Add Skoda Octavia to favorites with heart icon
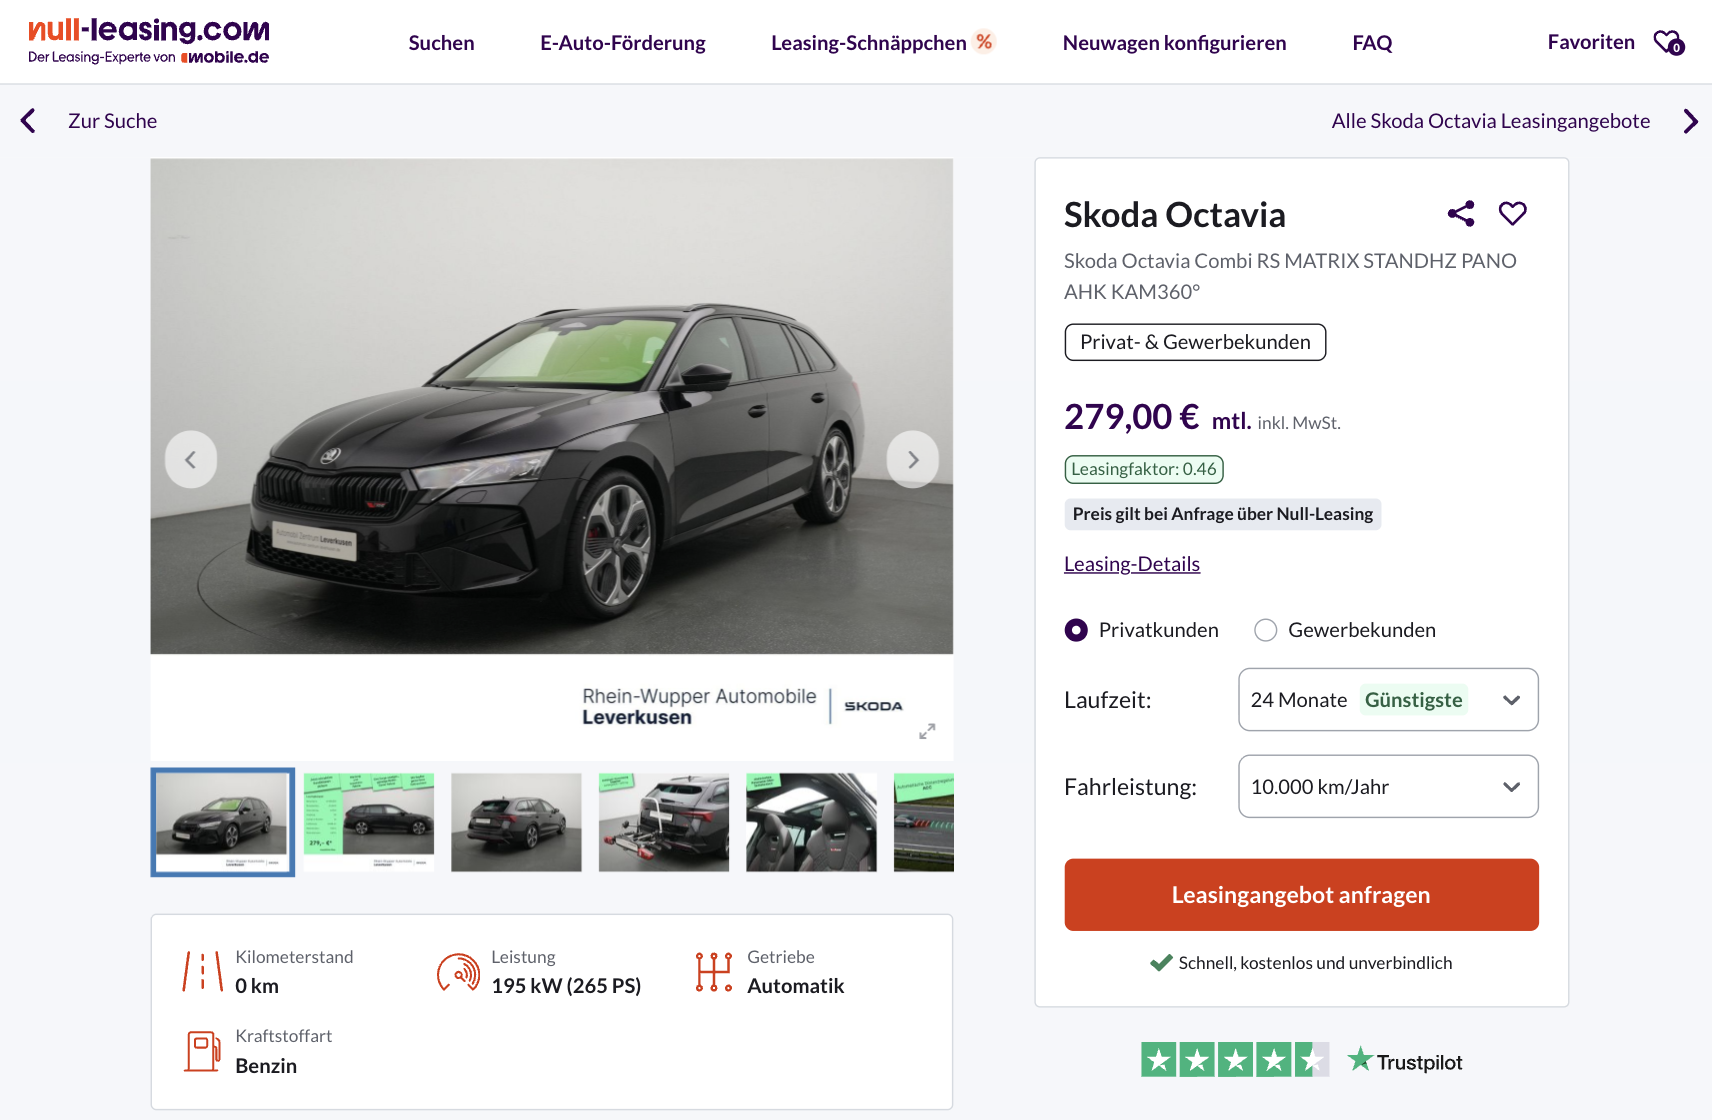1712x1120 pixels. (x=1512, y=214)
